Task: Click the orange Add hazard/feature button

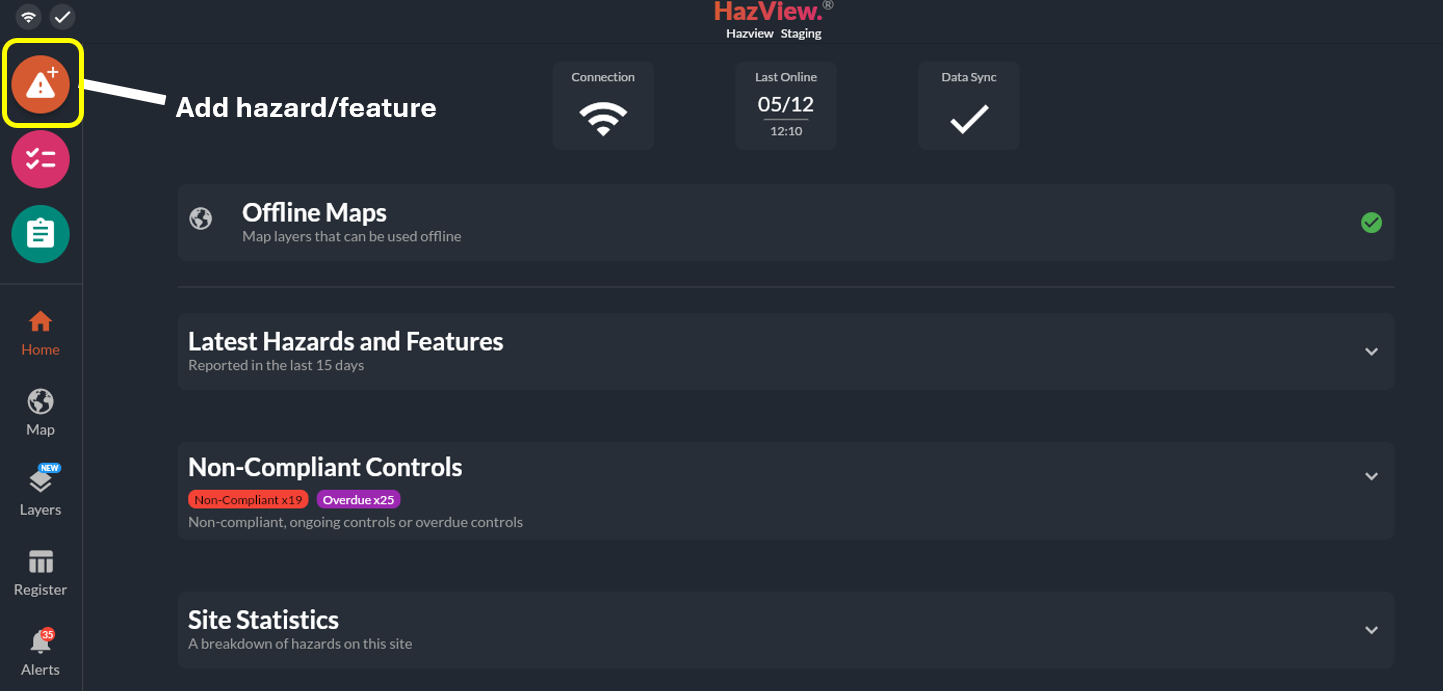Action: 41,85
